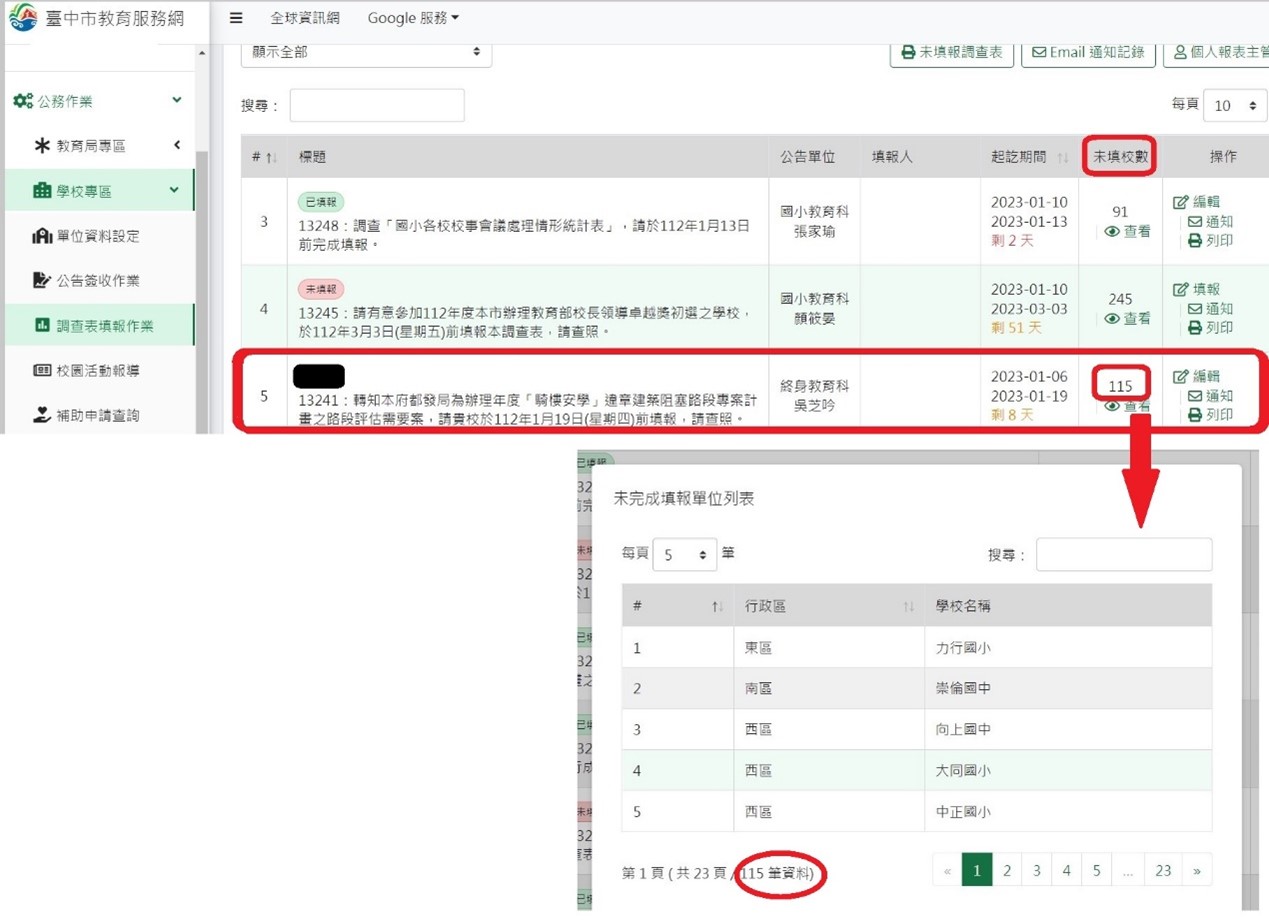
Task: Open 校園活動報導 sidebar item
Action: coord(97,370)
